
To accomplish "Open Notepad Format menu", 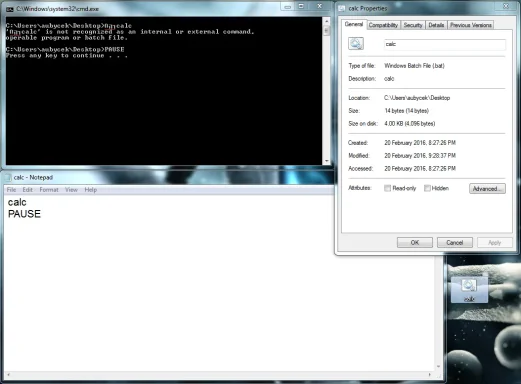I will (49, 190).
